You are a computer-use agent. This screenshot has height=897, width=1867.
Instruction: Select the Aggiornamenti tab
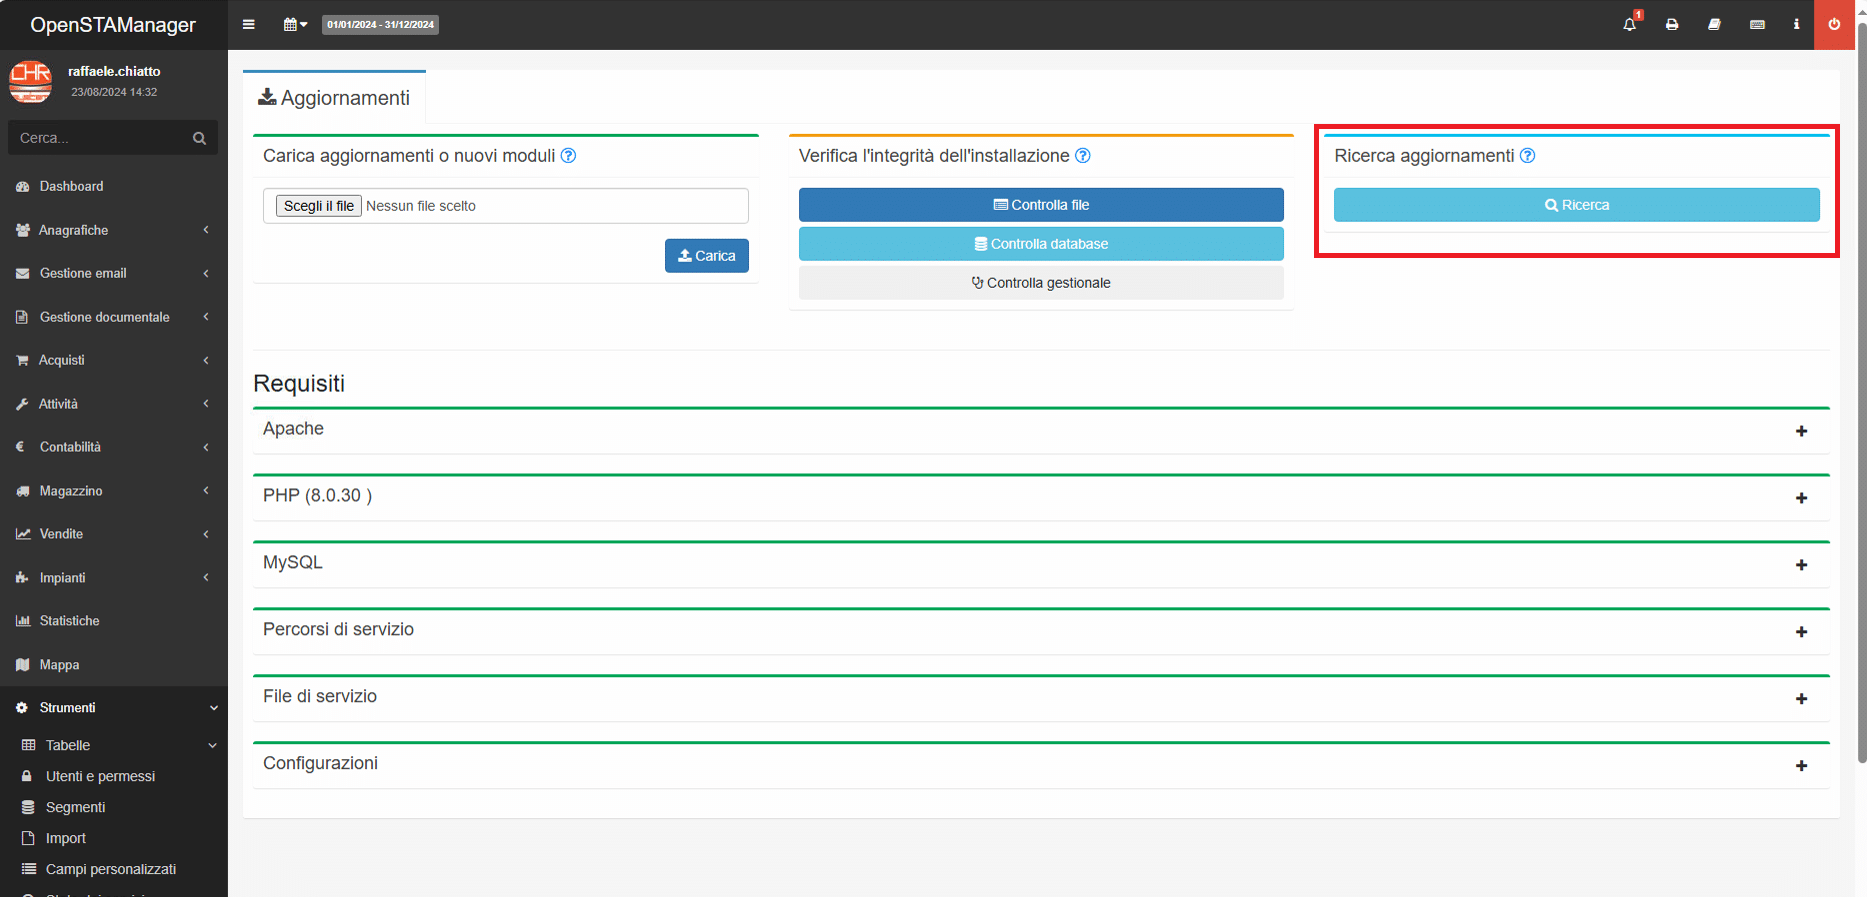[x=334, y=98]
